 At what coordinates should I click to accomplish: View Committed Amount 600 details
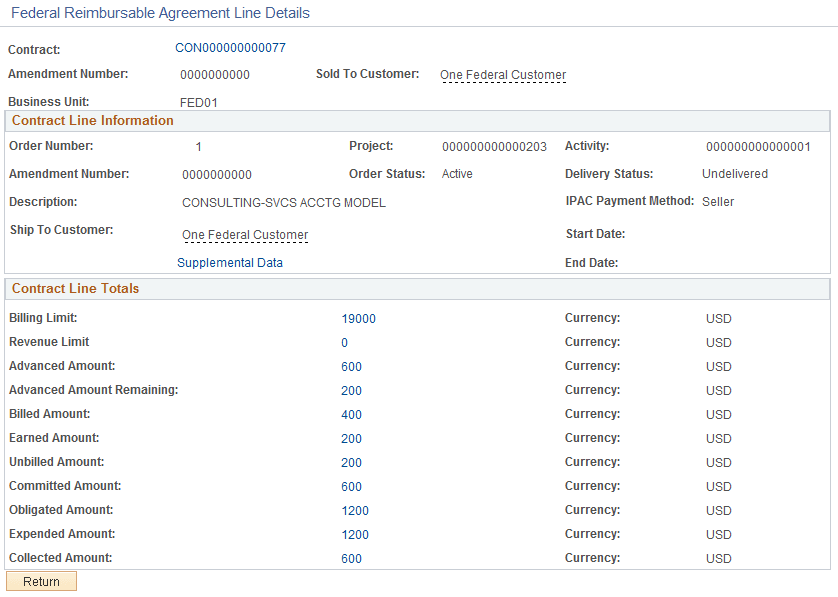coord(351,486)
